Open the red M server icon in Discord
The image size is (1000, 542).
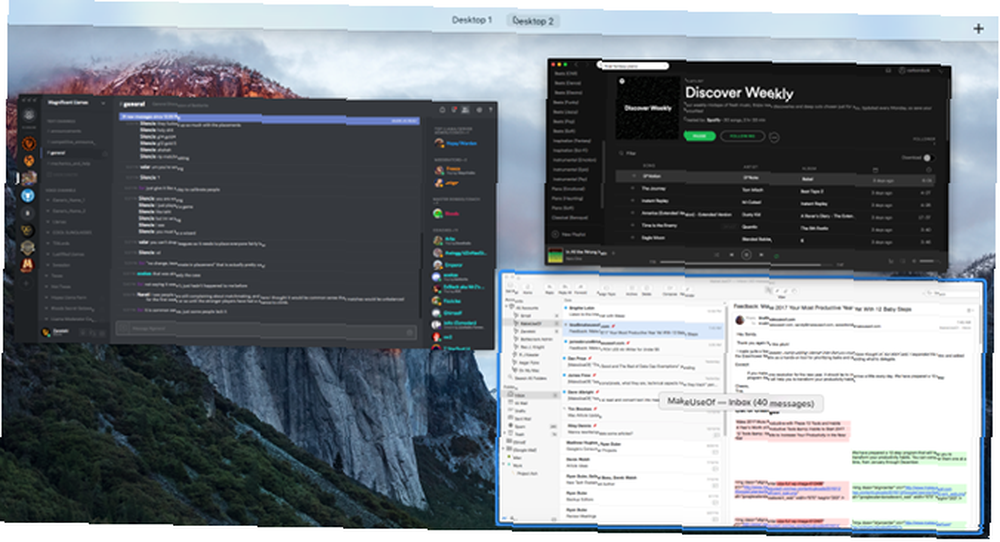pos(27,264)
